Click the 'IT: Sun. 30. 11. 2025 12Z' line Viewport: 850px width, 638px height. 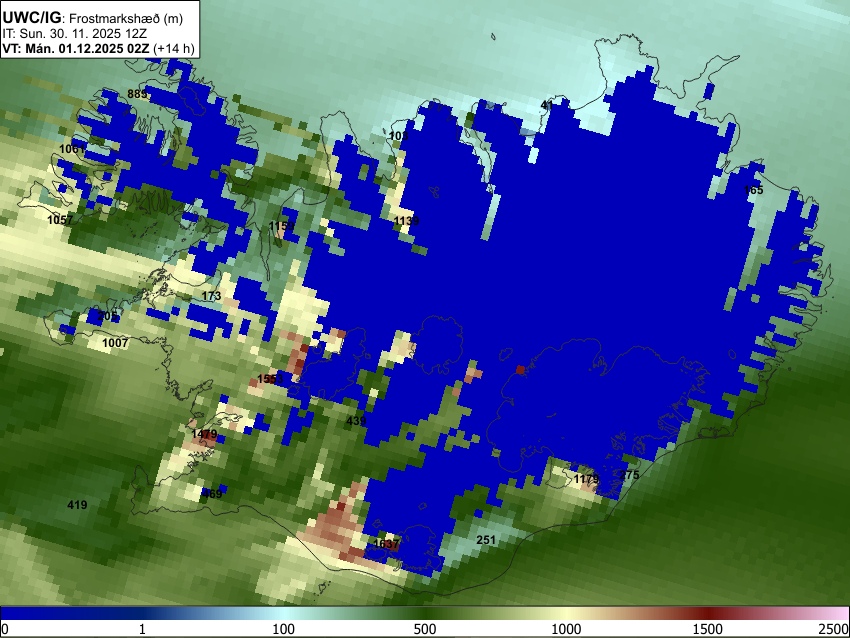coord(74,34)
